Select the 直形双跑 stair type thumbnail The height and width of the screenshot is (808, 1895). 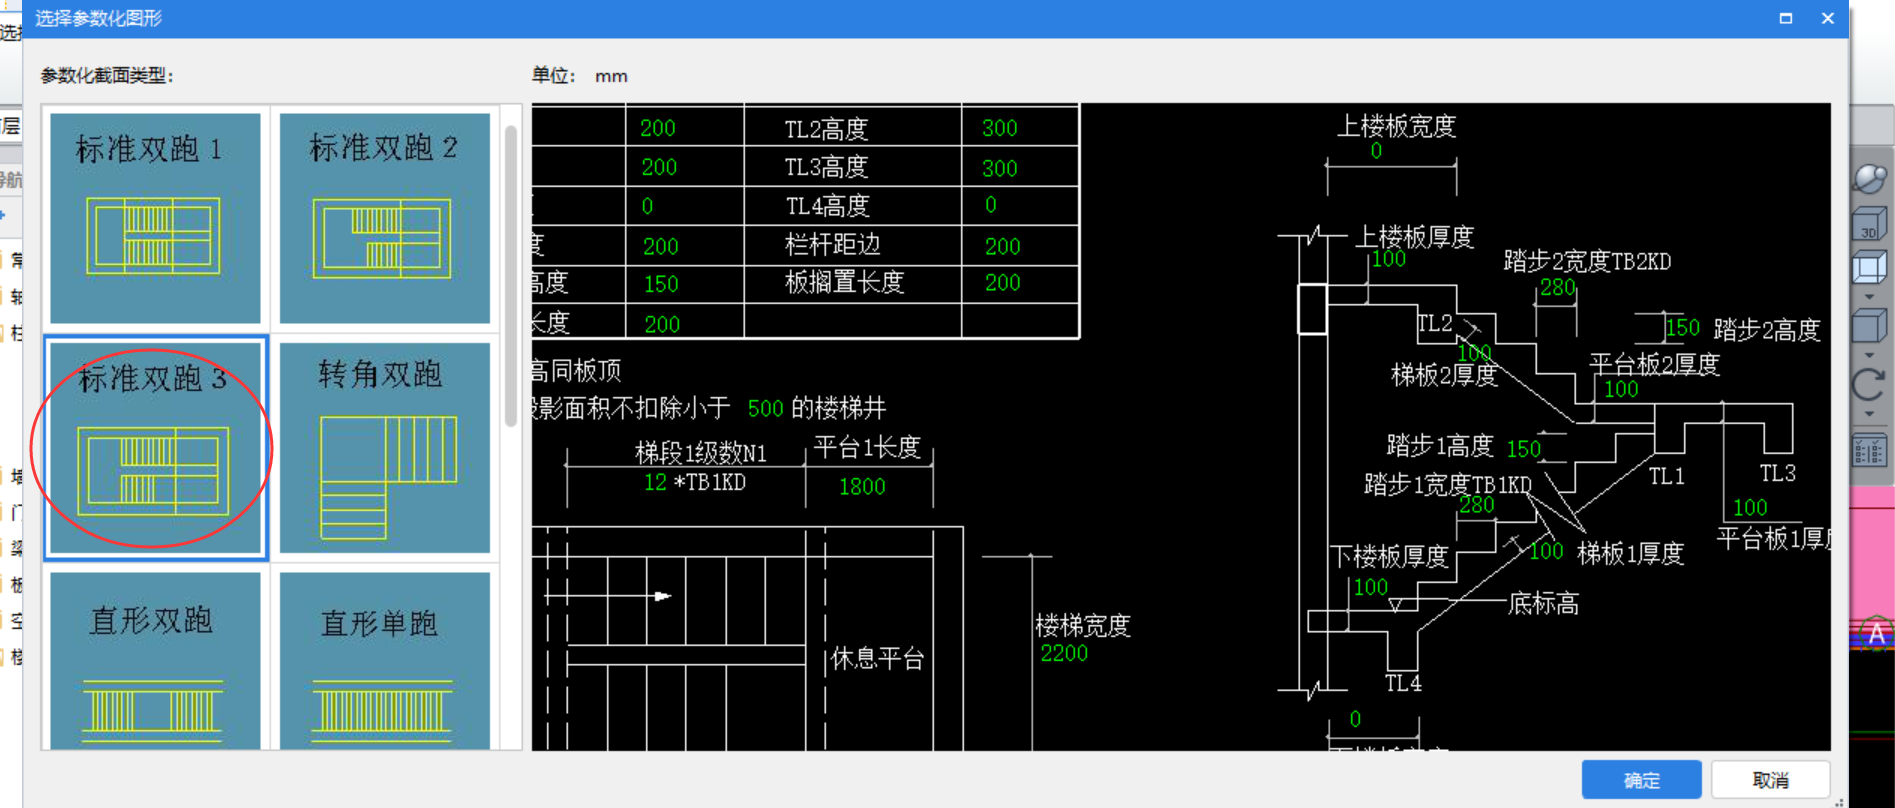click(x=155, y=660)
